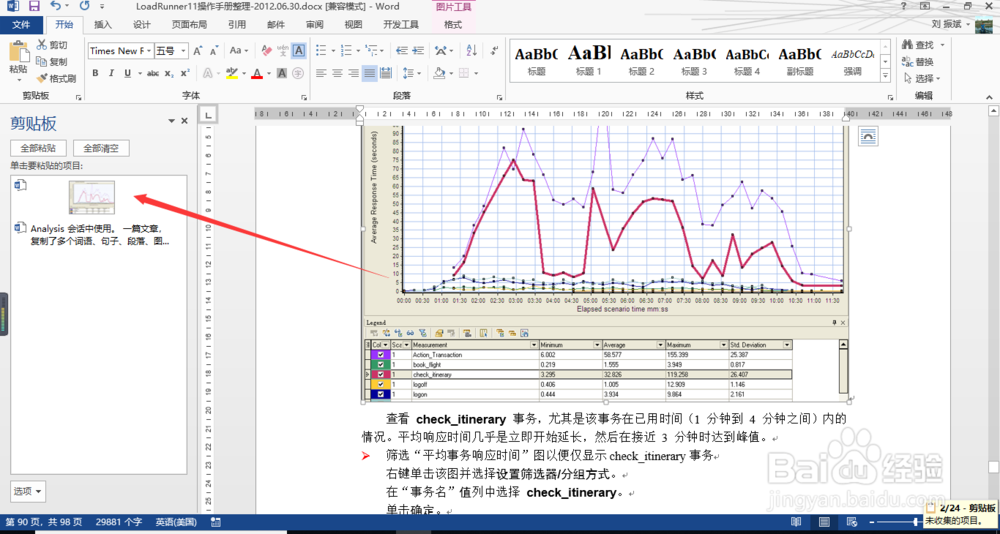Viewport: 1000px width, 534px height.
Task: Click the 全部清空 button
Action: pos(101,148)
